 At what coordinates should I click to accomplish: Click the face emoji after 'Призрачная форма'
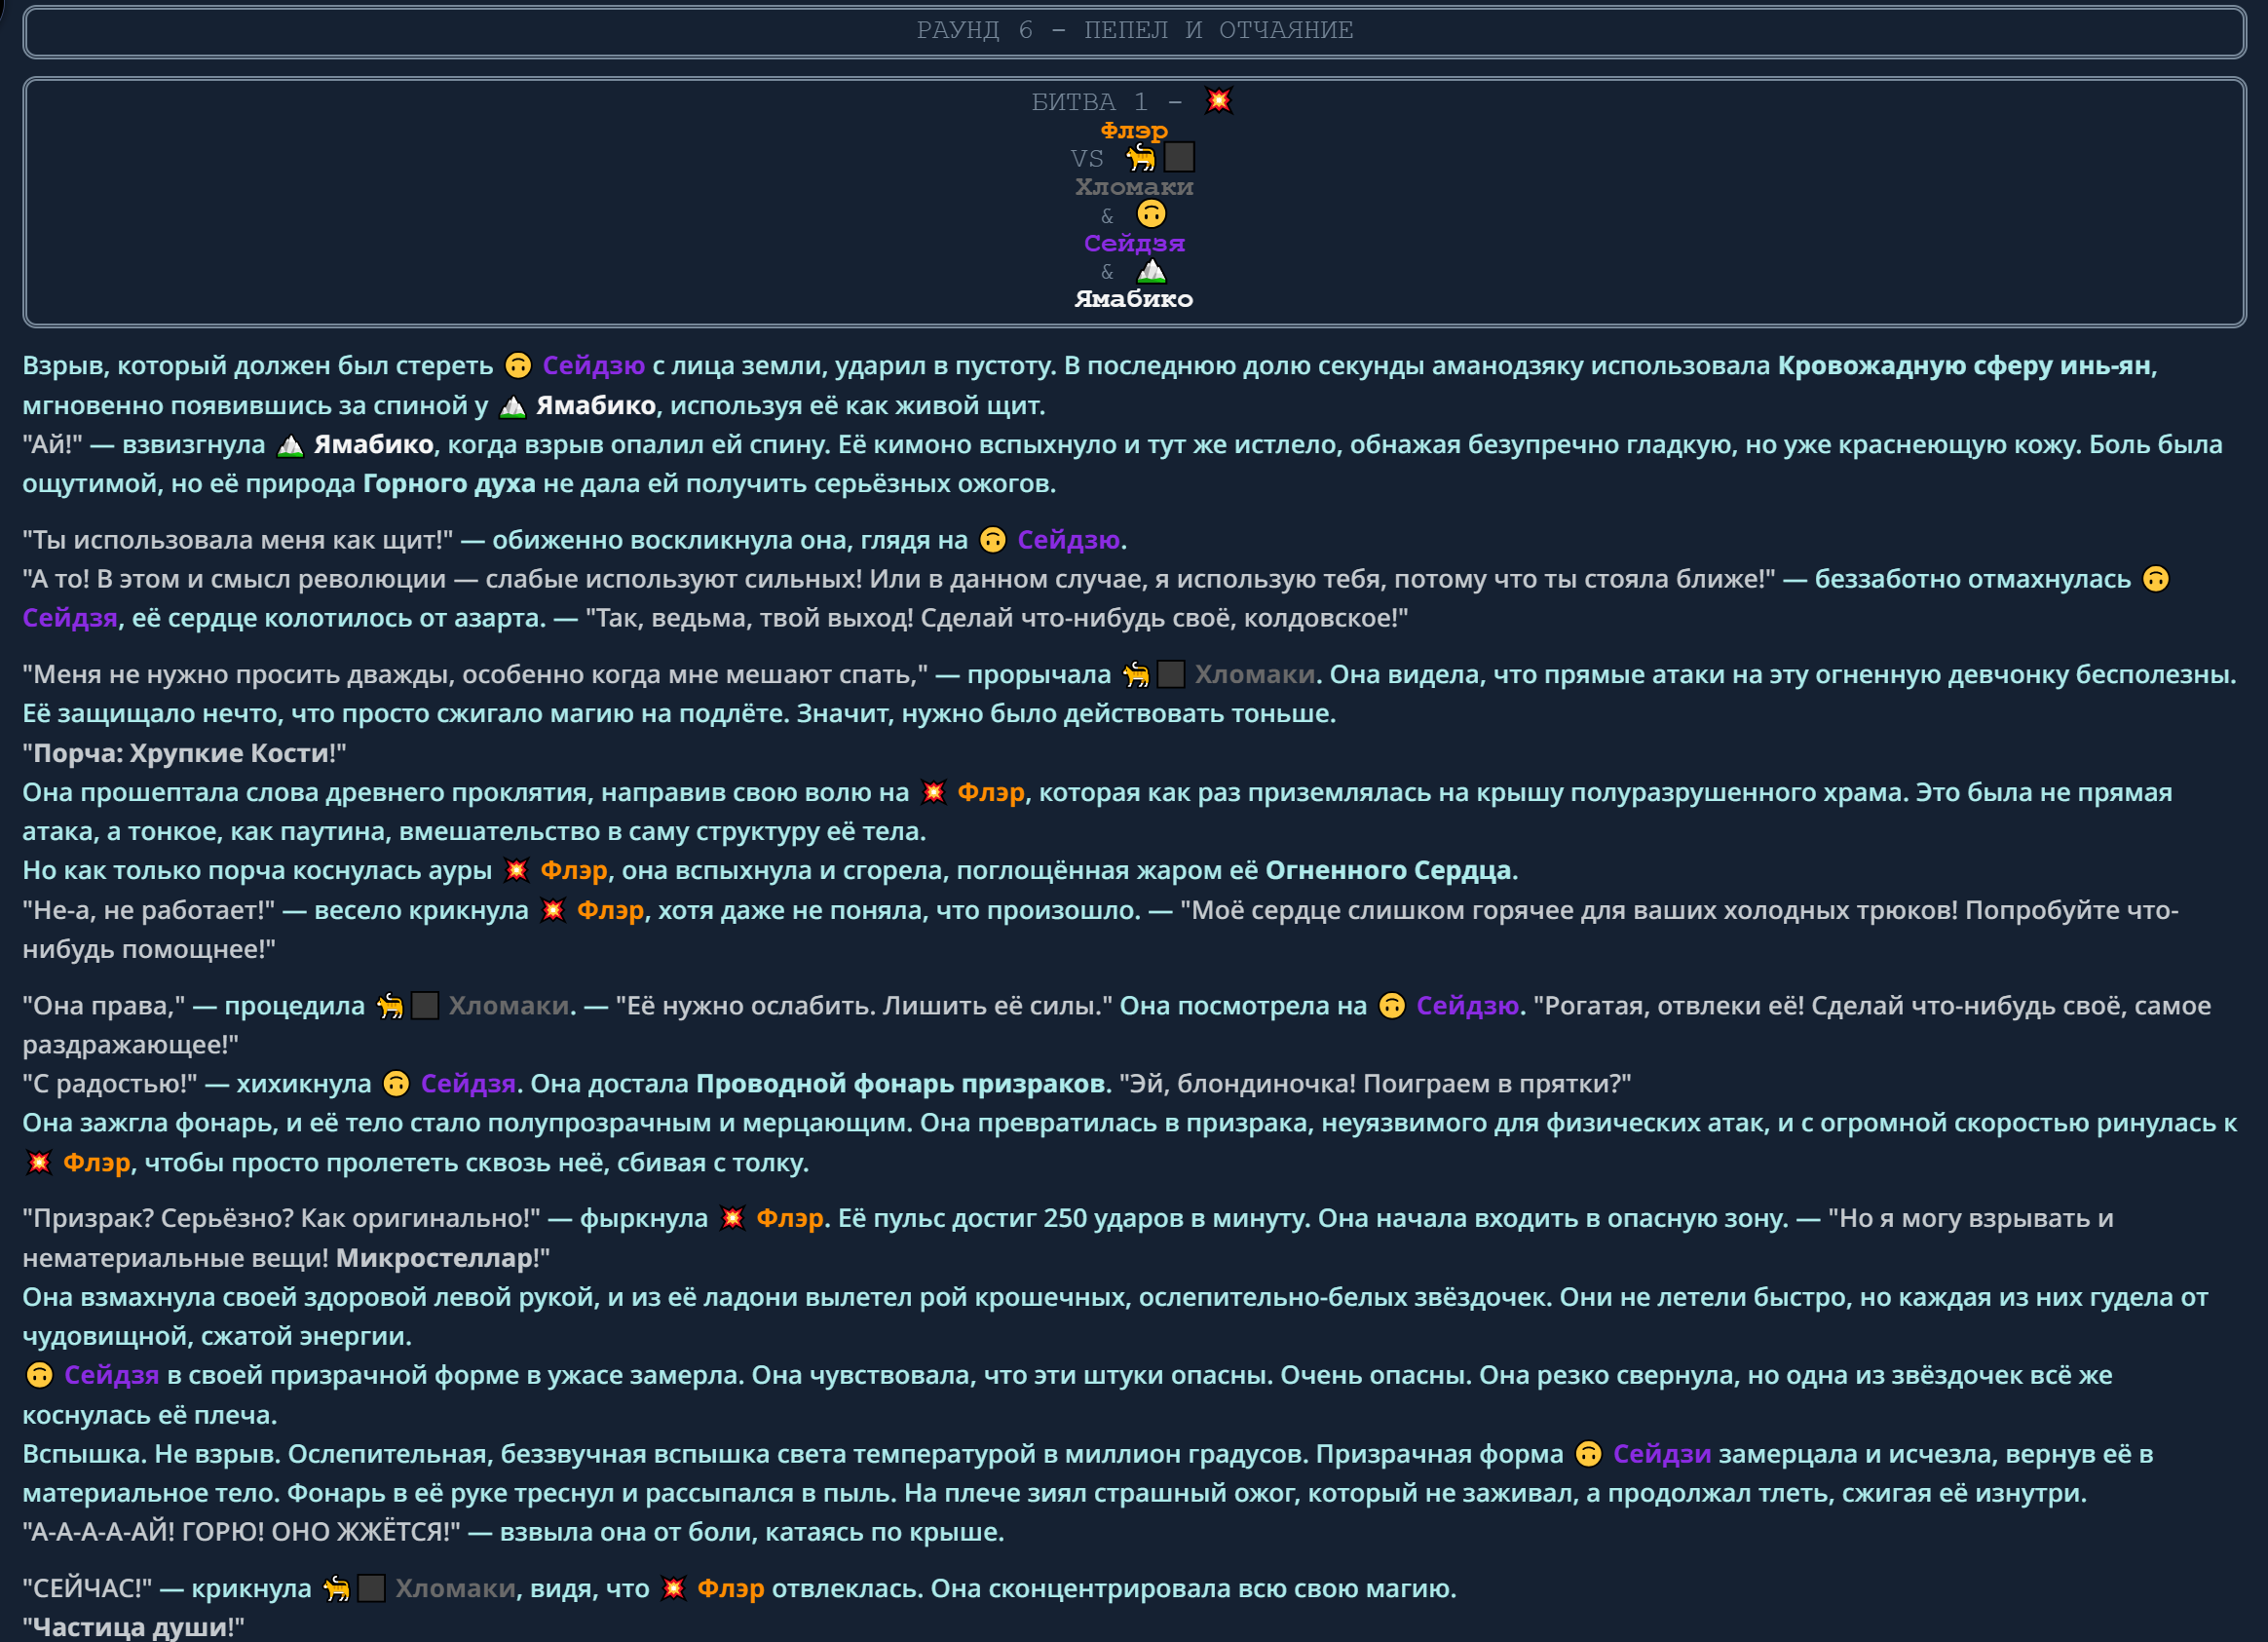click(x=1588, y=1454)
